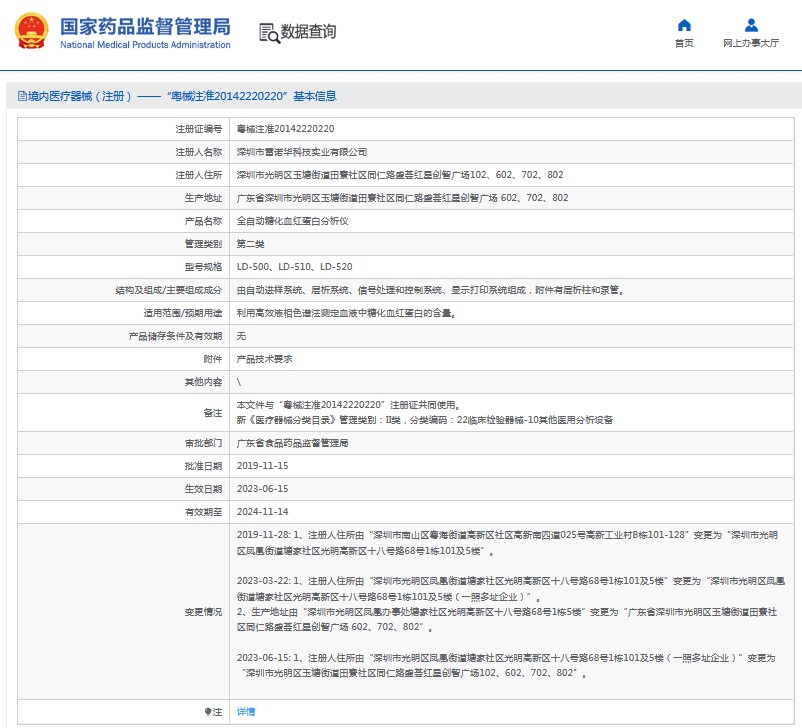The image size is (802, 728).
Task: Select effective date value 2023-06-15
Action: (x=262, y=489)
